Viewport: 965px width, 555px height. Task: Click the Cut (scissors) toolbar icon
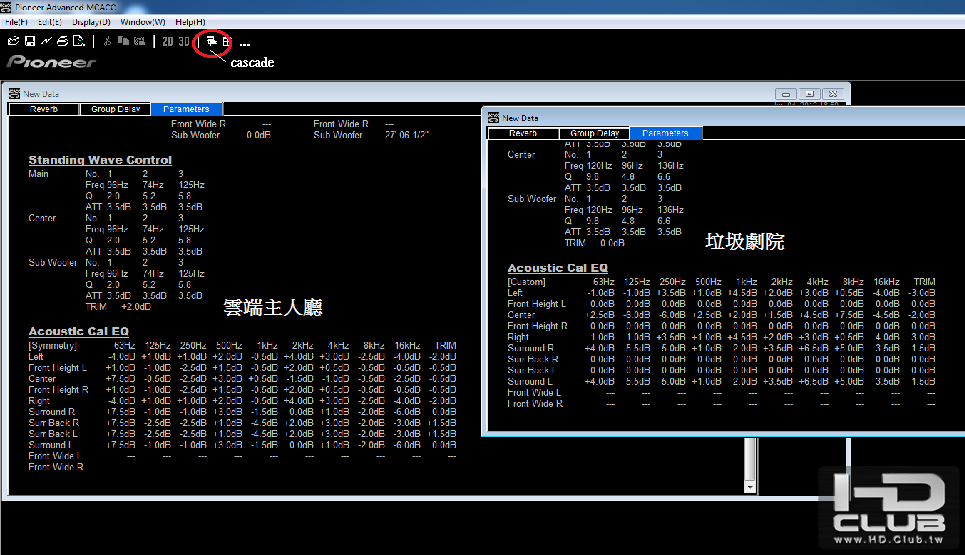point(107,41)
